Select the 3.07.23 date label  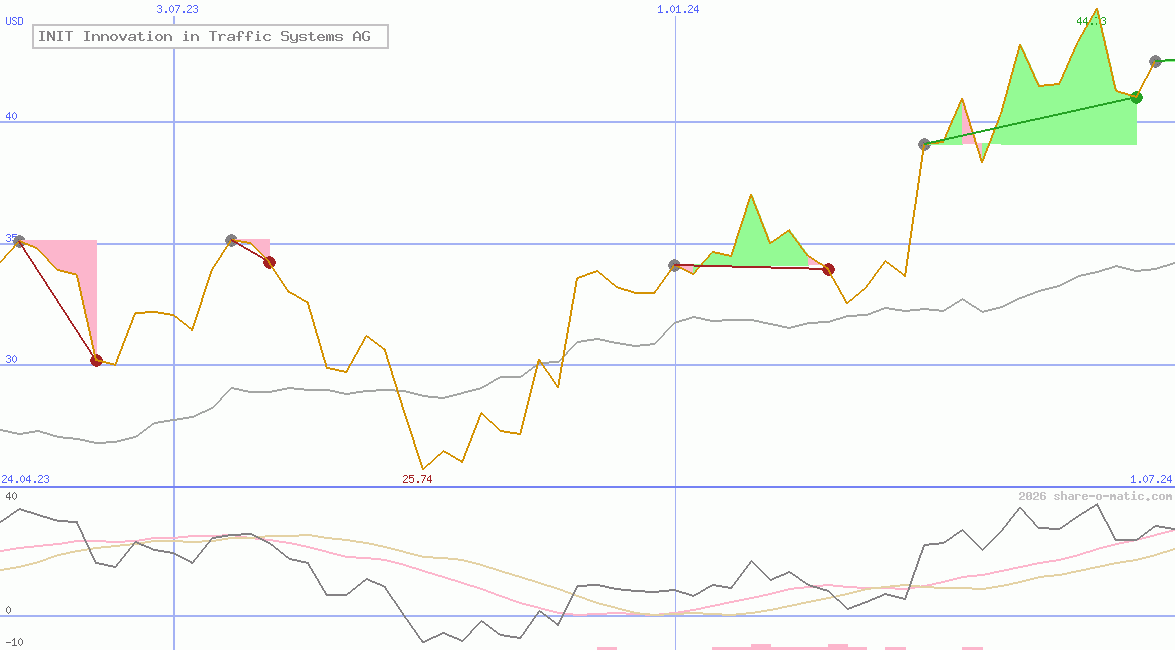point(178,9)
